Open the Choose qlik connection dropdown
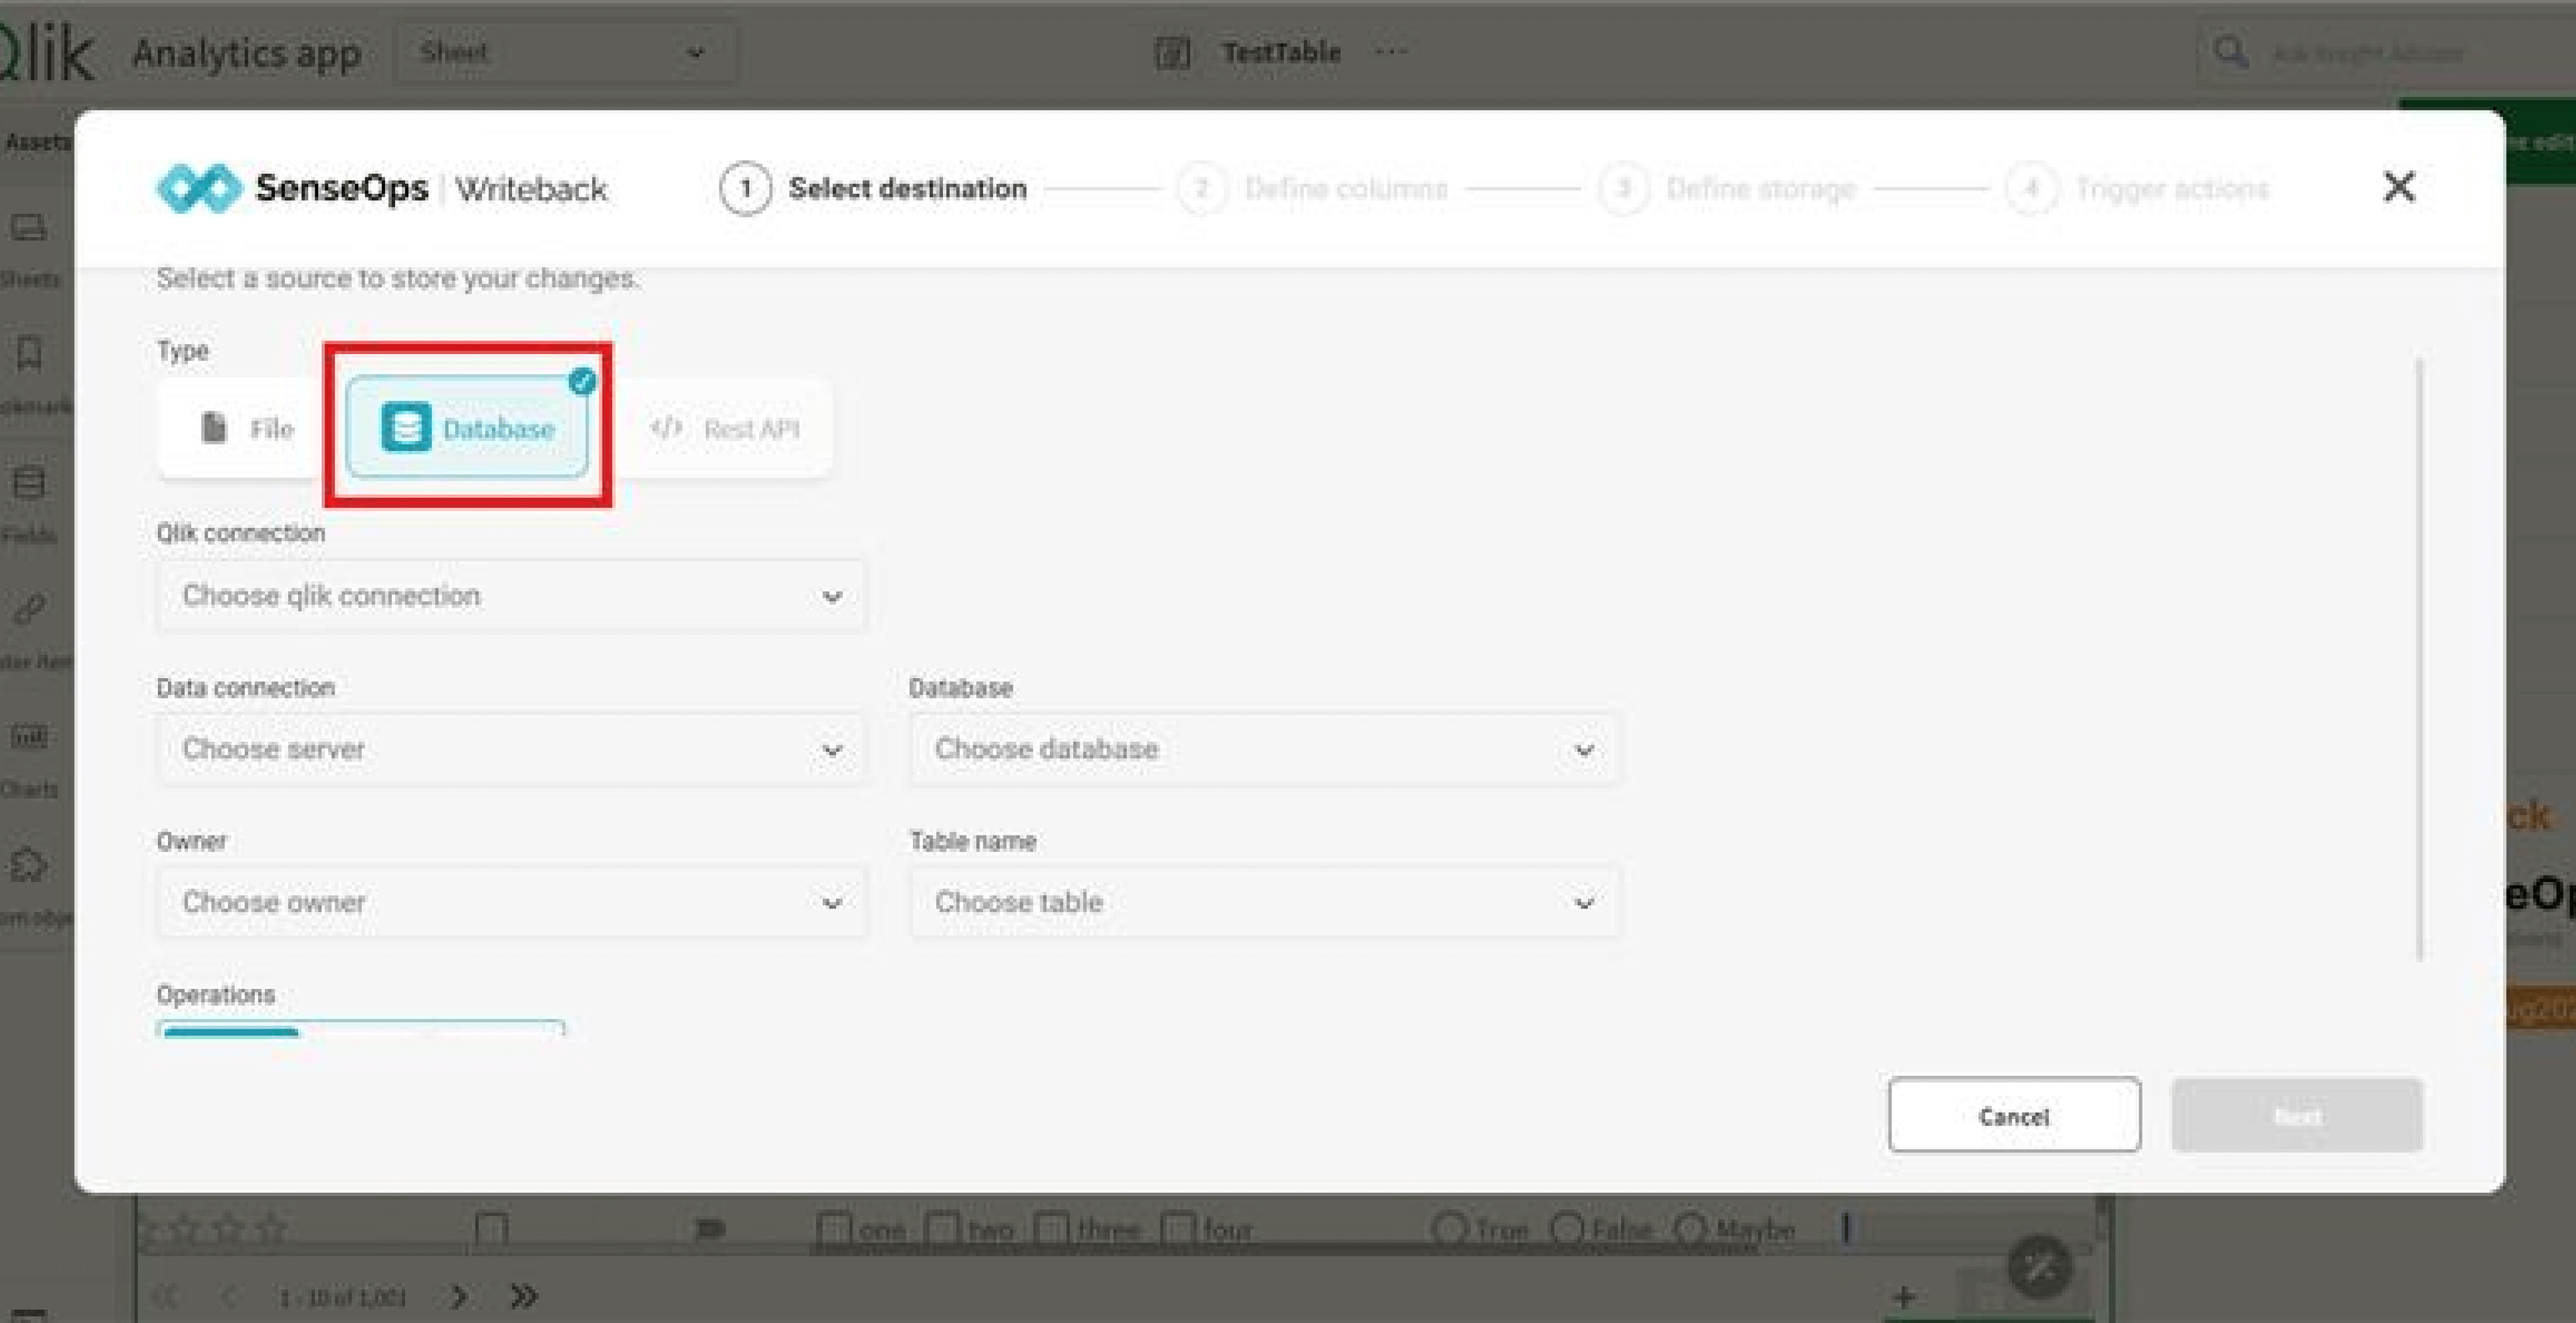 coord(511,596)
